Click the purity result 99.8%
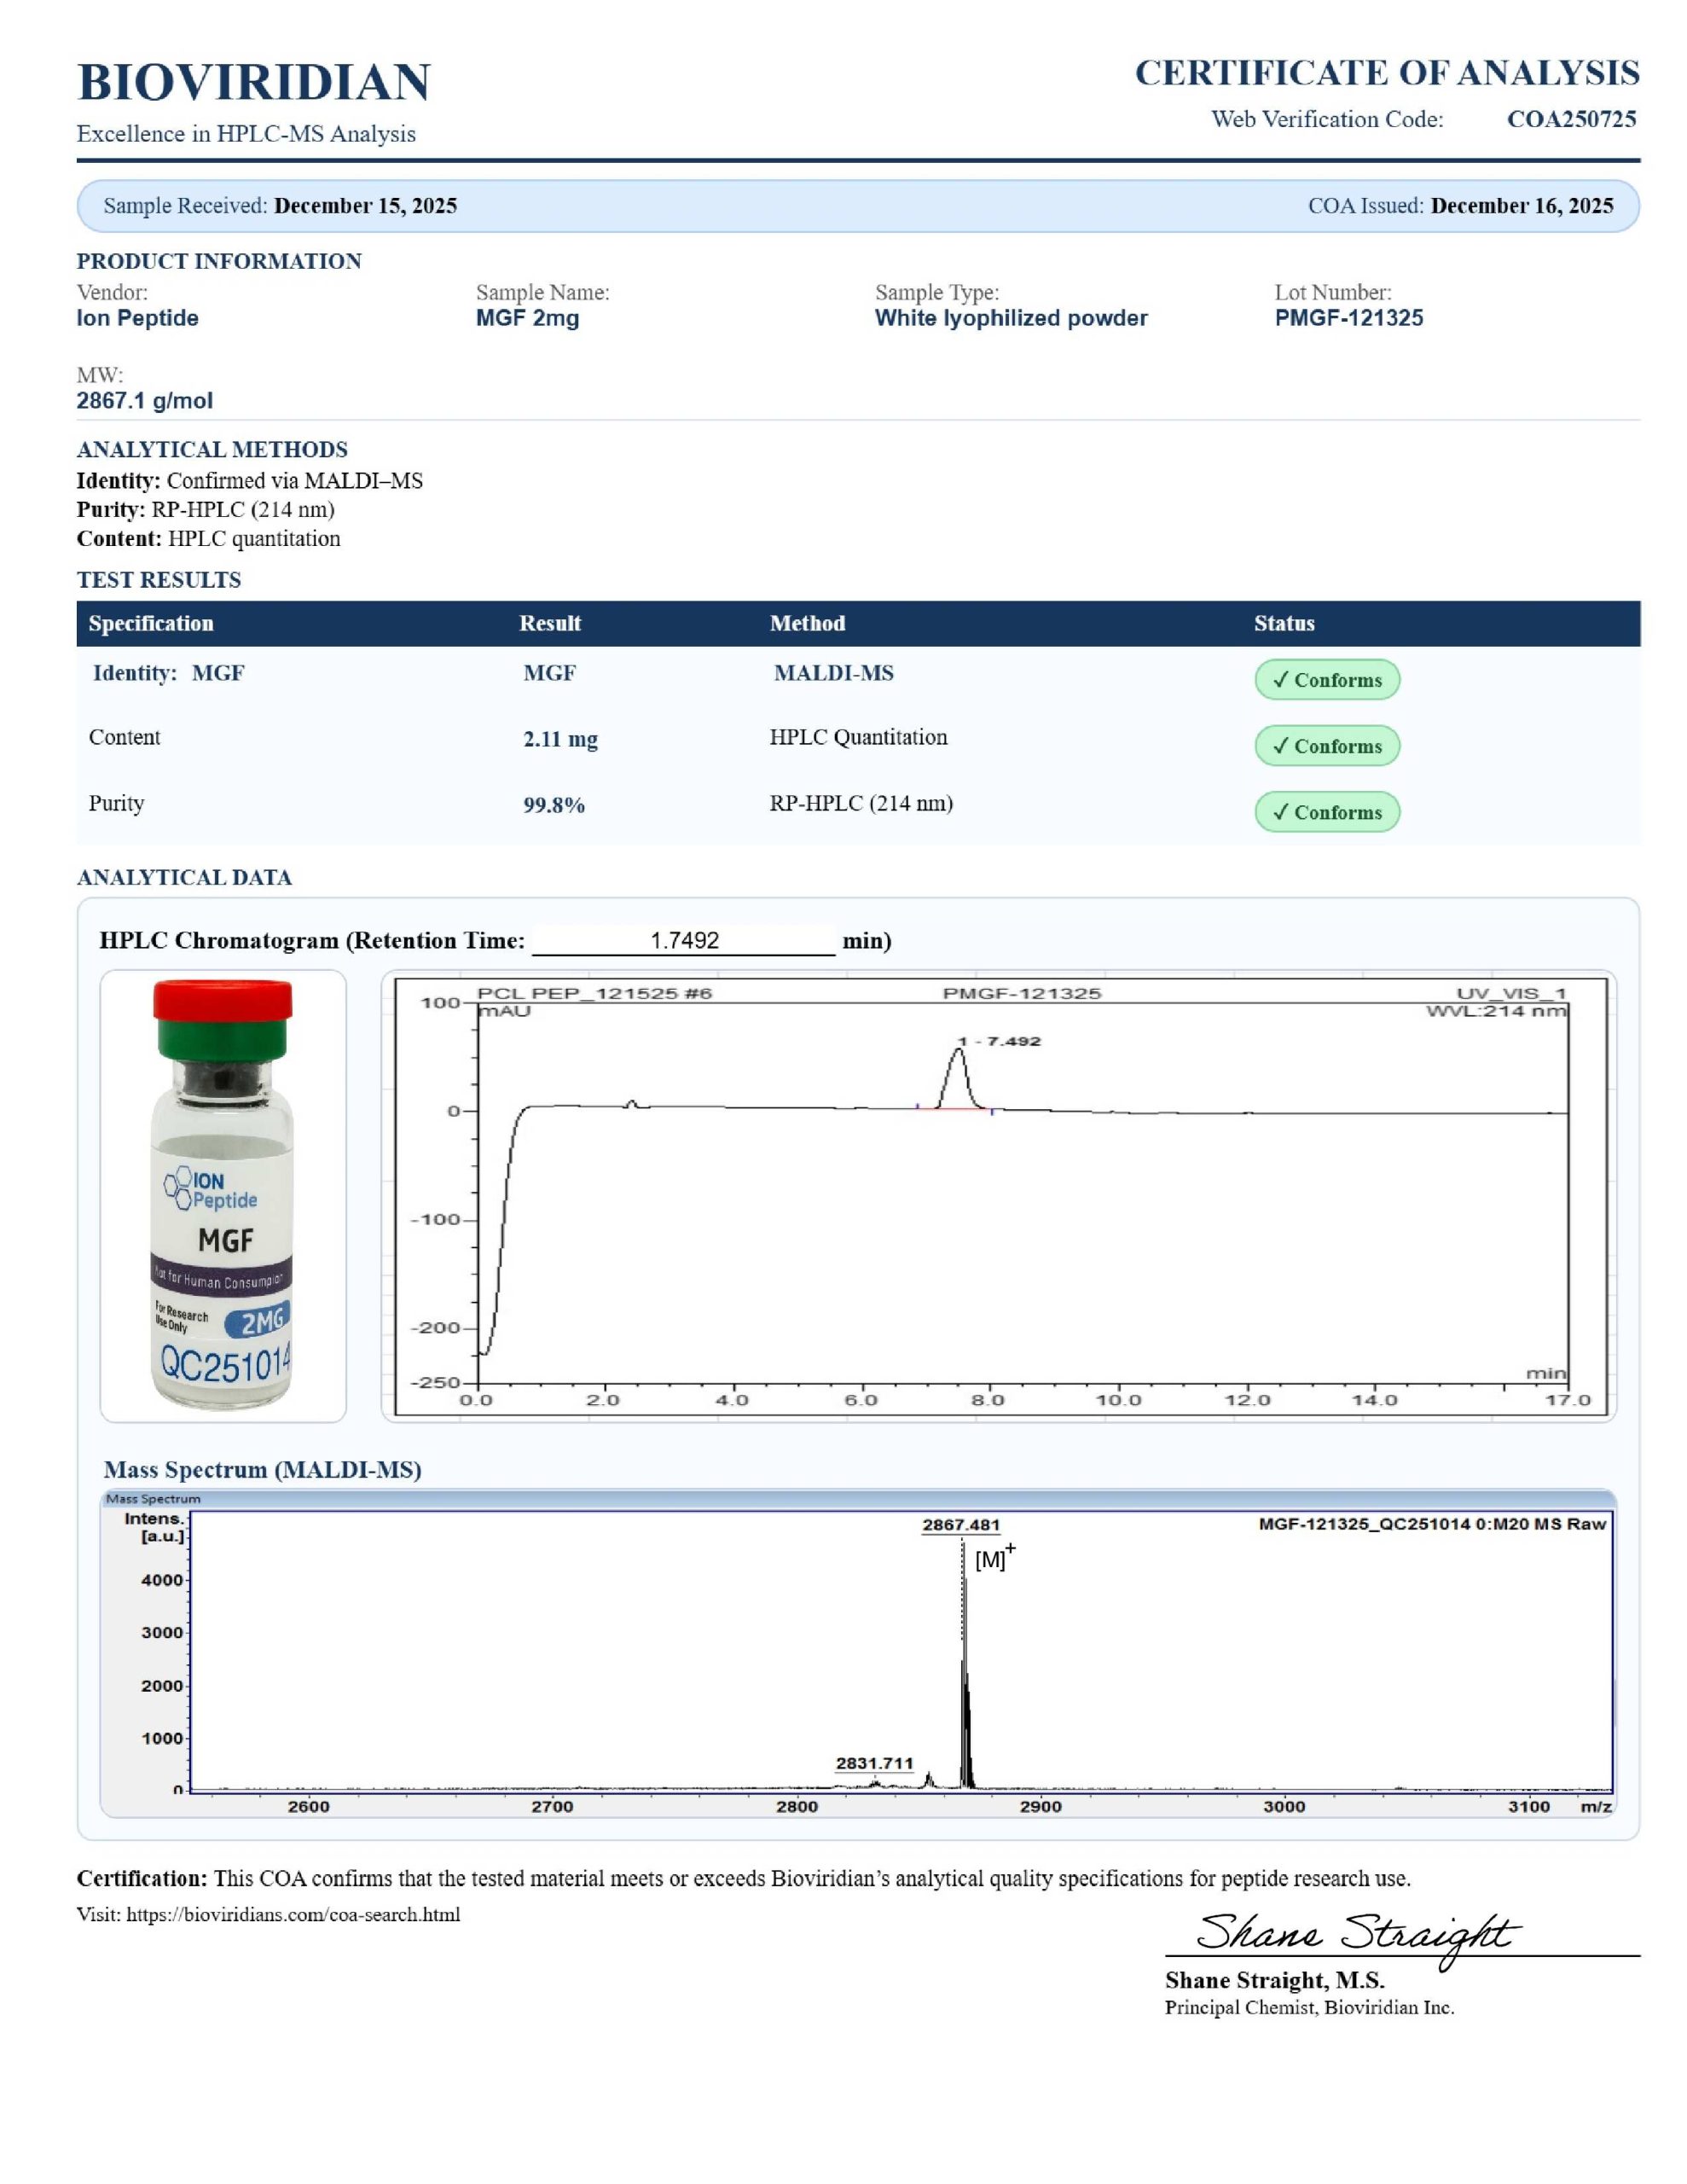Viewport: 1687px width, 2184px height. point(554,805)
